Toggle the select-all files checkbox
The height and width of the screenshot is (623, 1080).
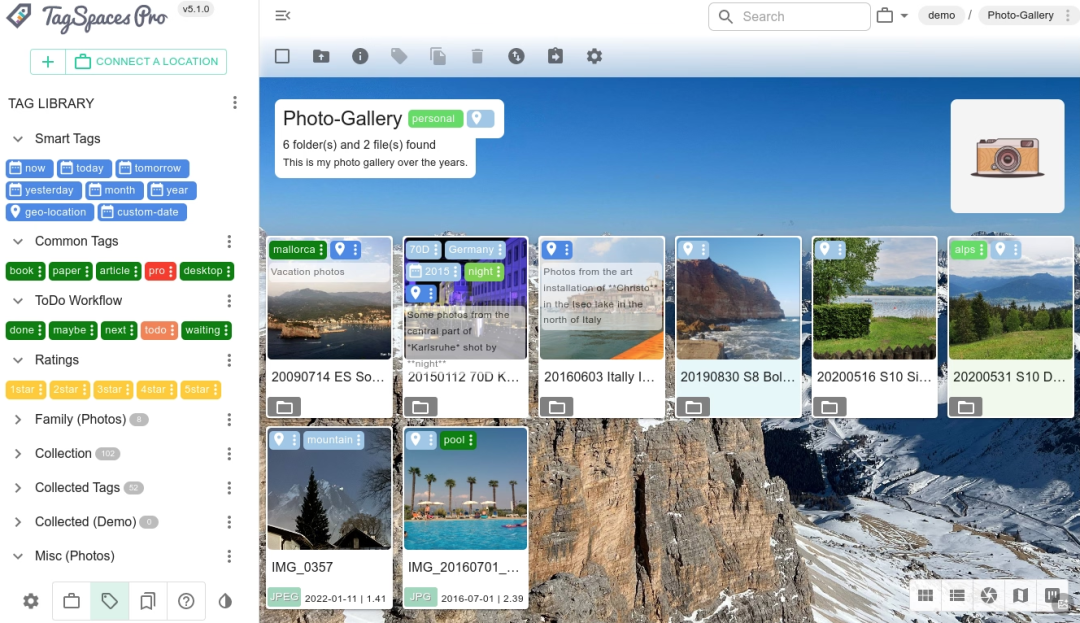click(x=282, y=56)
